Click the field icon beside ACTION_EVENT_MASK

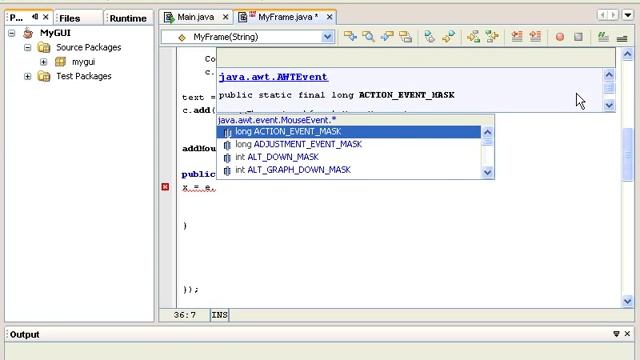click(x=227, y=132)
